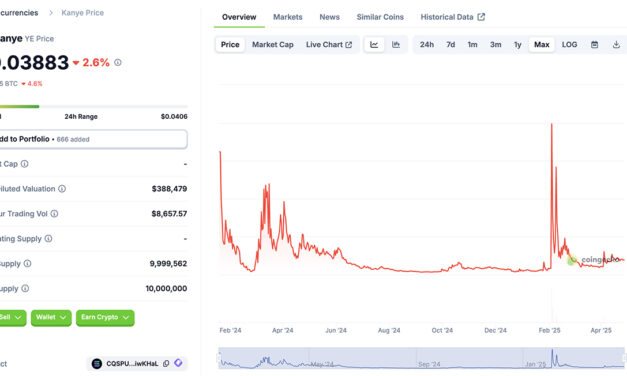Screen dimensions: 627x376
Task: Select the line chart view icon
Action: 374,44
